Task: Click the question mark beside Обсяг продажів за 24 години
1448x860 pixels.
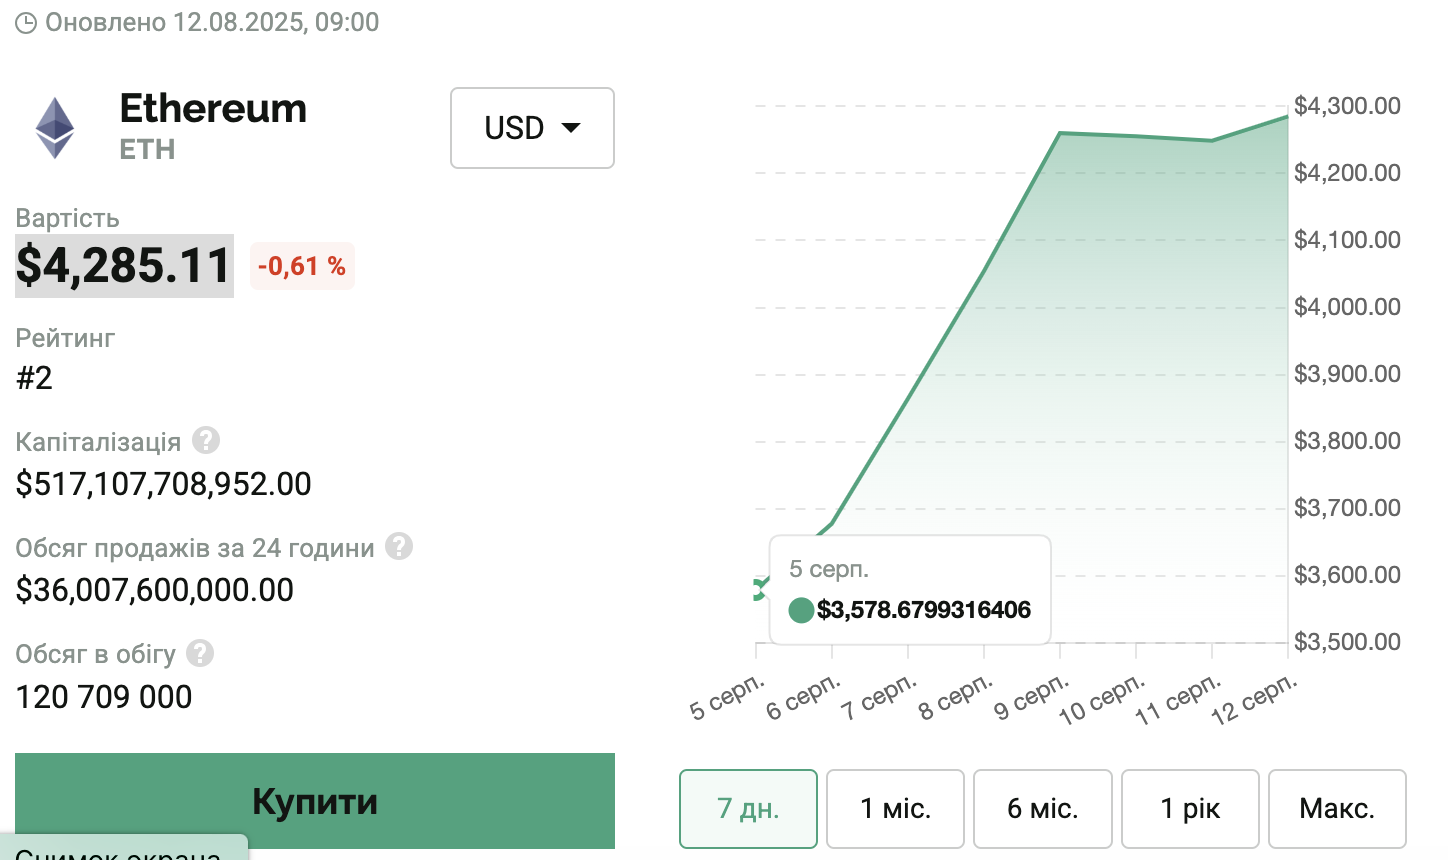Action: pyautogui.click(x=400, y=546)
